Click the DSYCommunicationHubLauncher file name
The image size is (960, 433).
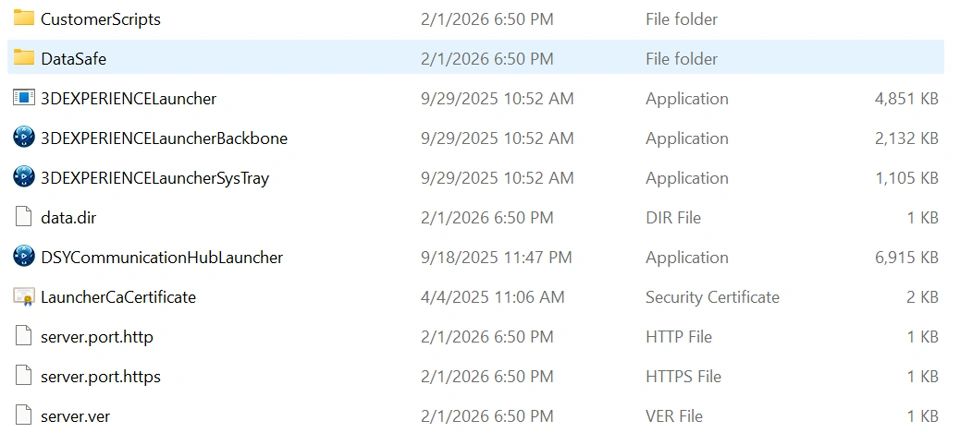click(x=161, y=257)
